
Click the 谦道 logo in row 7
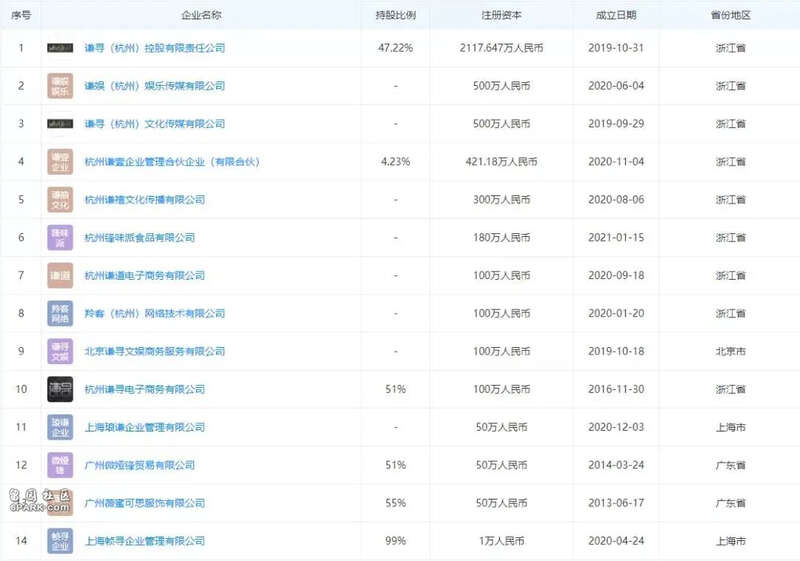pos(60,275)
